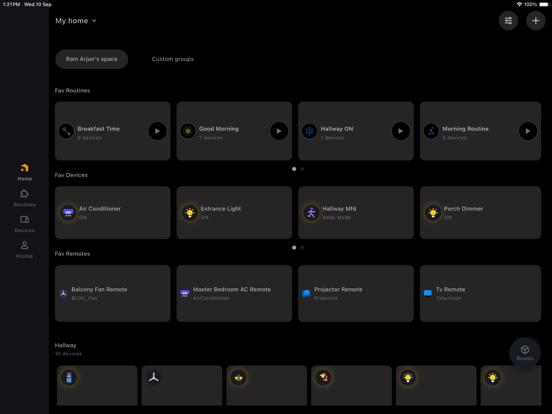Open the Balcony Fan Remote

113,293
